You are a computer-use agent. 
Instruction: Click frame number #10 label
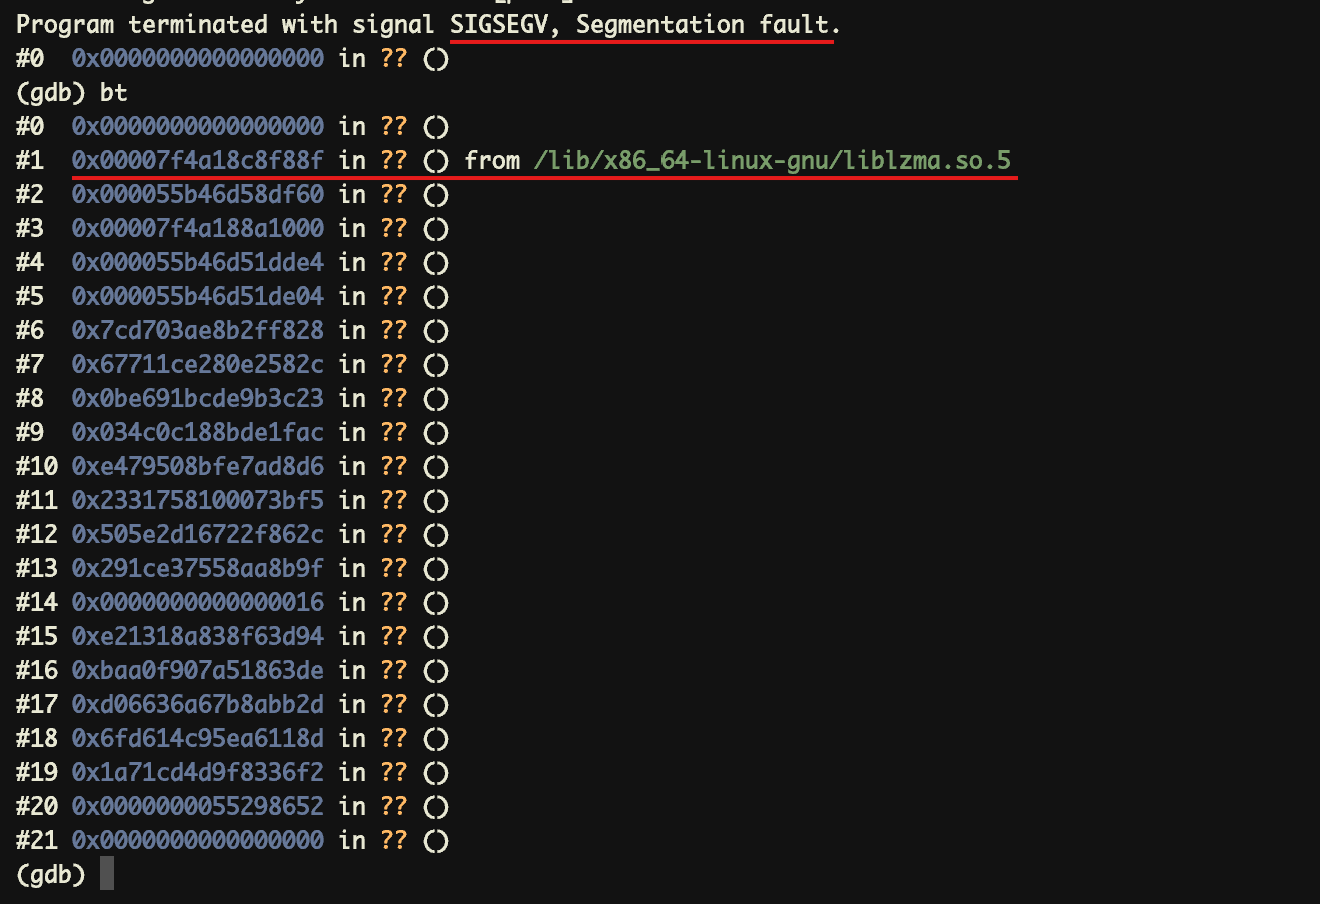tap(37, 466)
